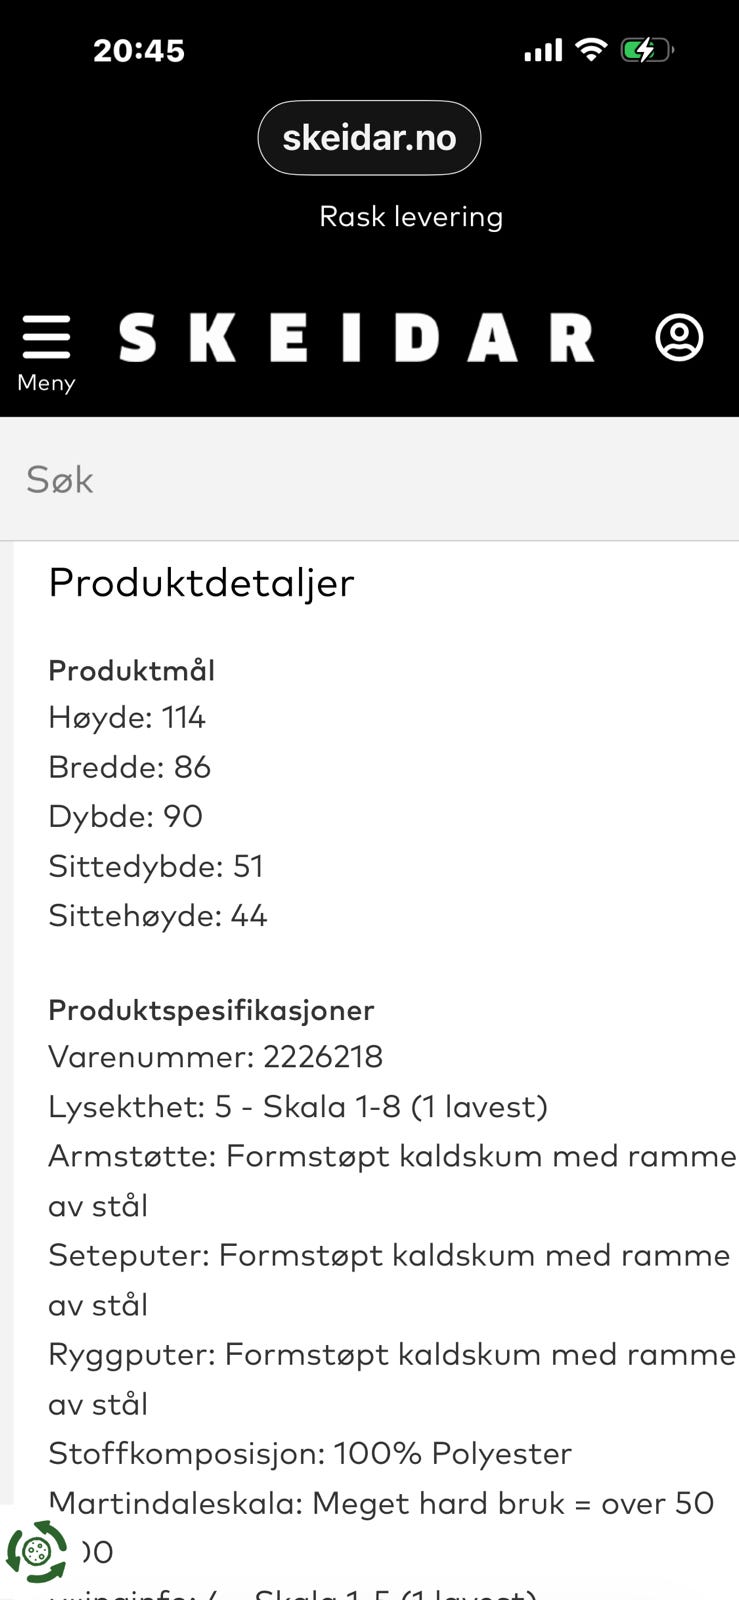This screenshot has height=1600, width=739.
Task: Tap the user account profile icon
Action: click(x=679, y=338)
